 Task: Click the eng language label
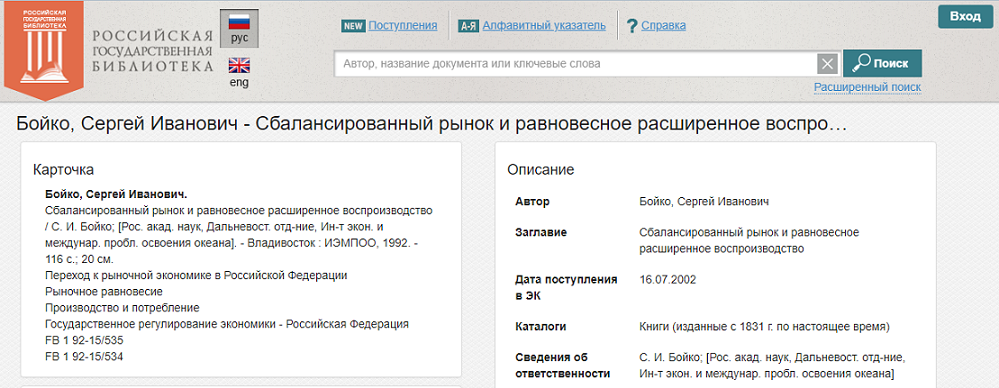pos(239,82)
